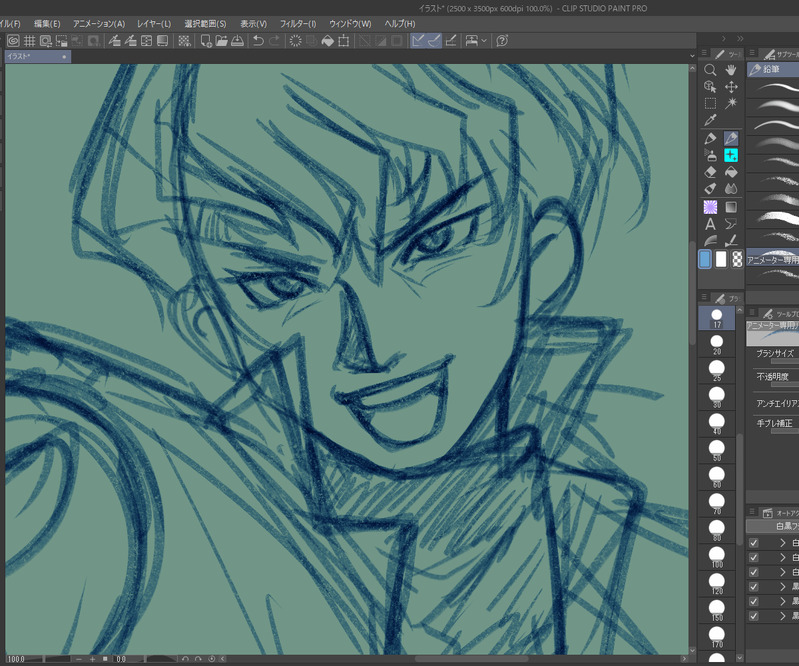The width and height of the screenshot is (799, 666).
Task: Select the Fill bucket tool in tool palette
Action: click(731, 172)
